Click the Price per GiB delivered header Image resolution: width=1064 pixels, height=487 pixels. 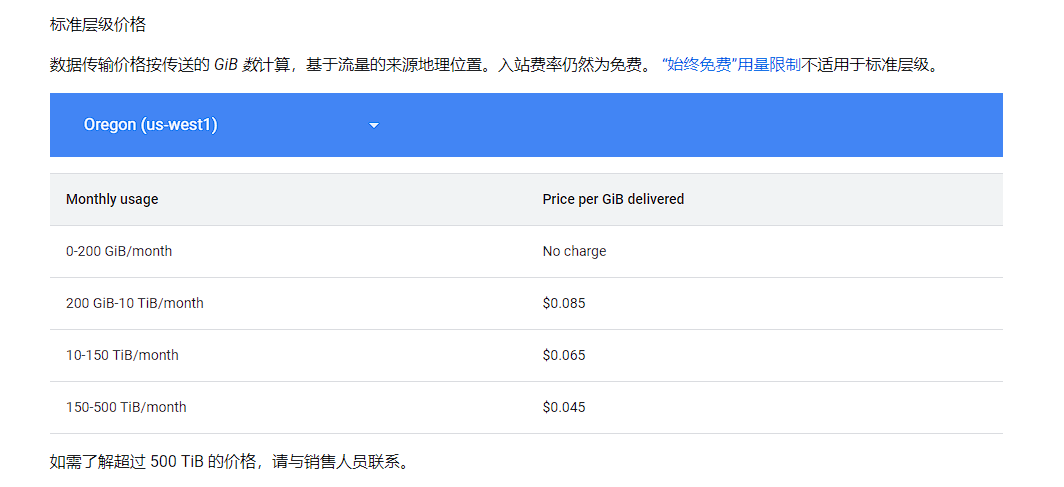point(613,199)
